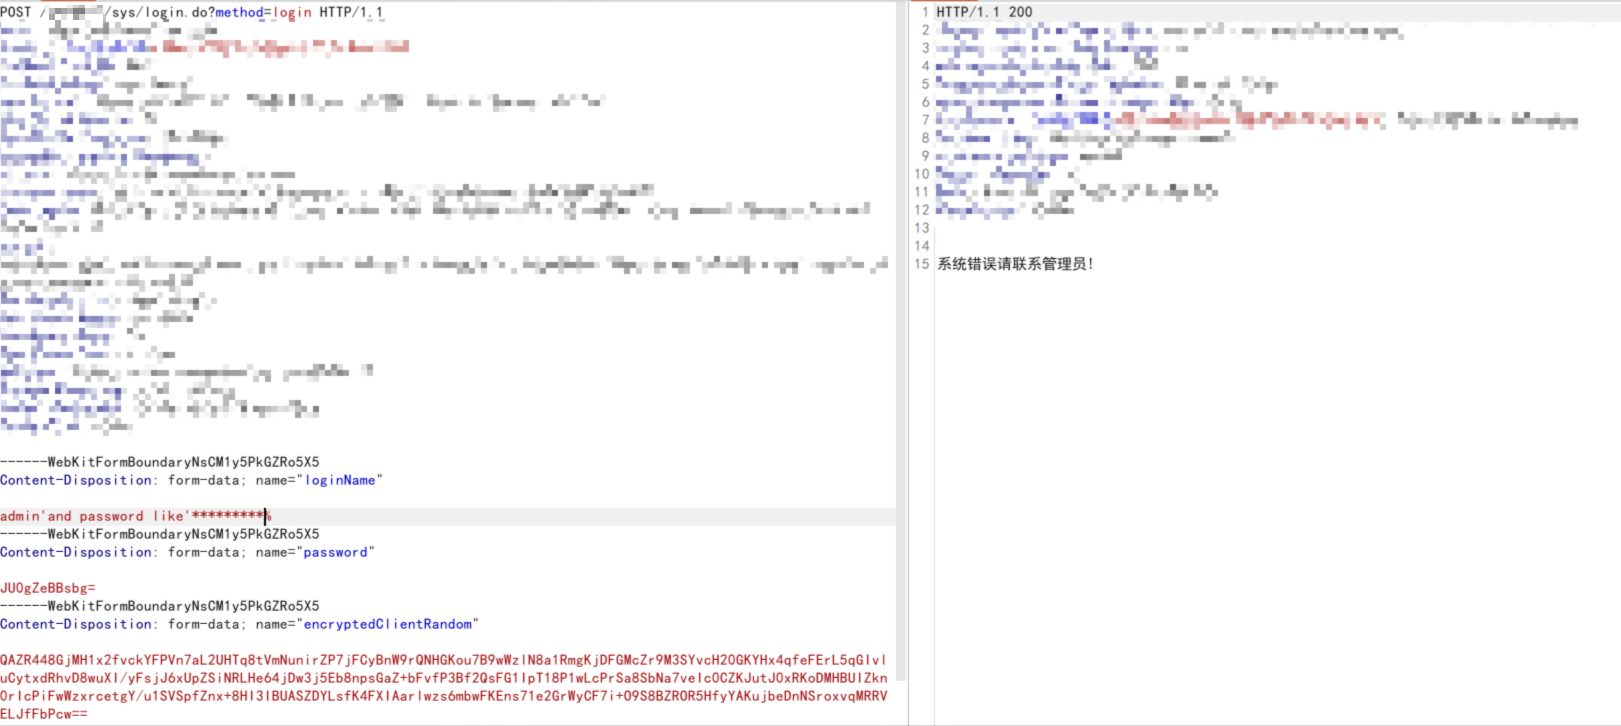
Task: Click the Content-Disposition line for loginName
Action: (x=191, y=480)
